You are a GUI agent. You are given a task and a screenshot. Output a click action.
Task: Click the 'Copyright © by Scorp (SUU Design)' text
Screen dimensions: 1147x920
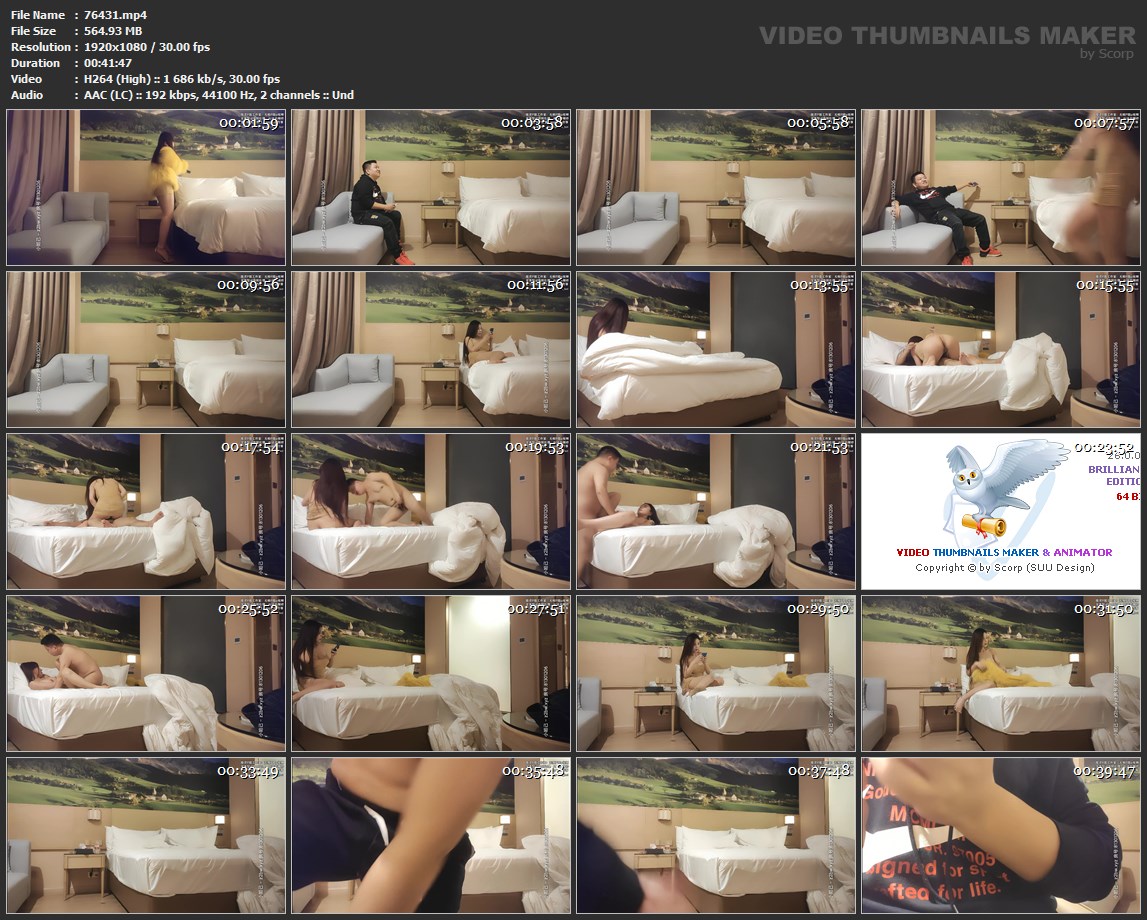click(x=1004, y=567)
